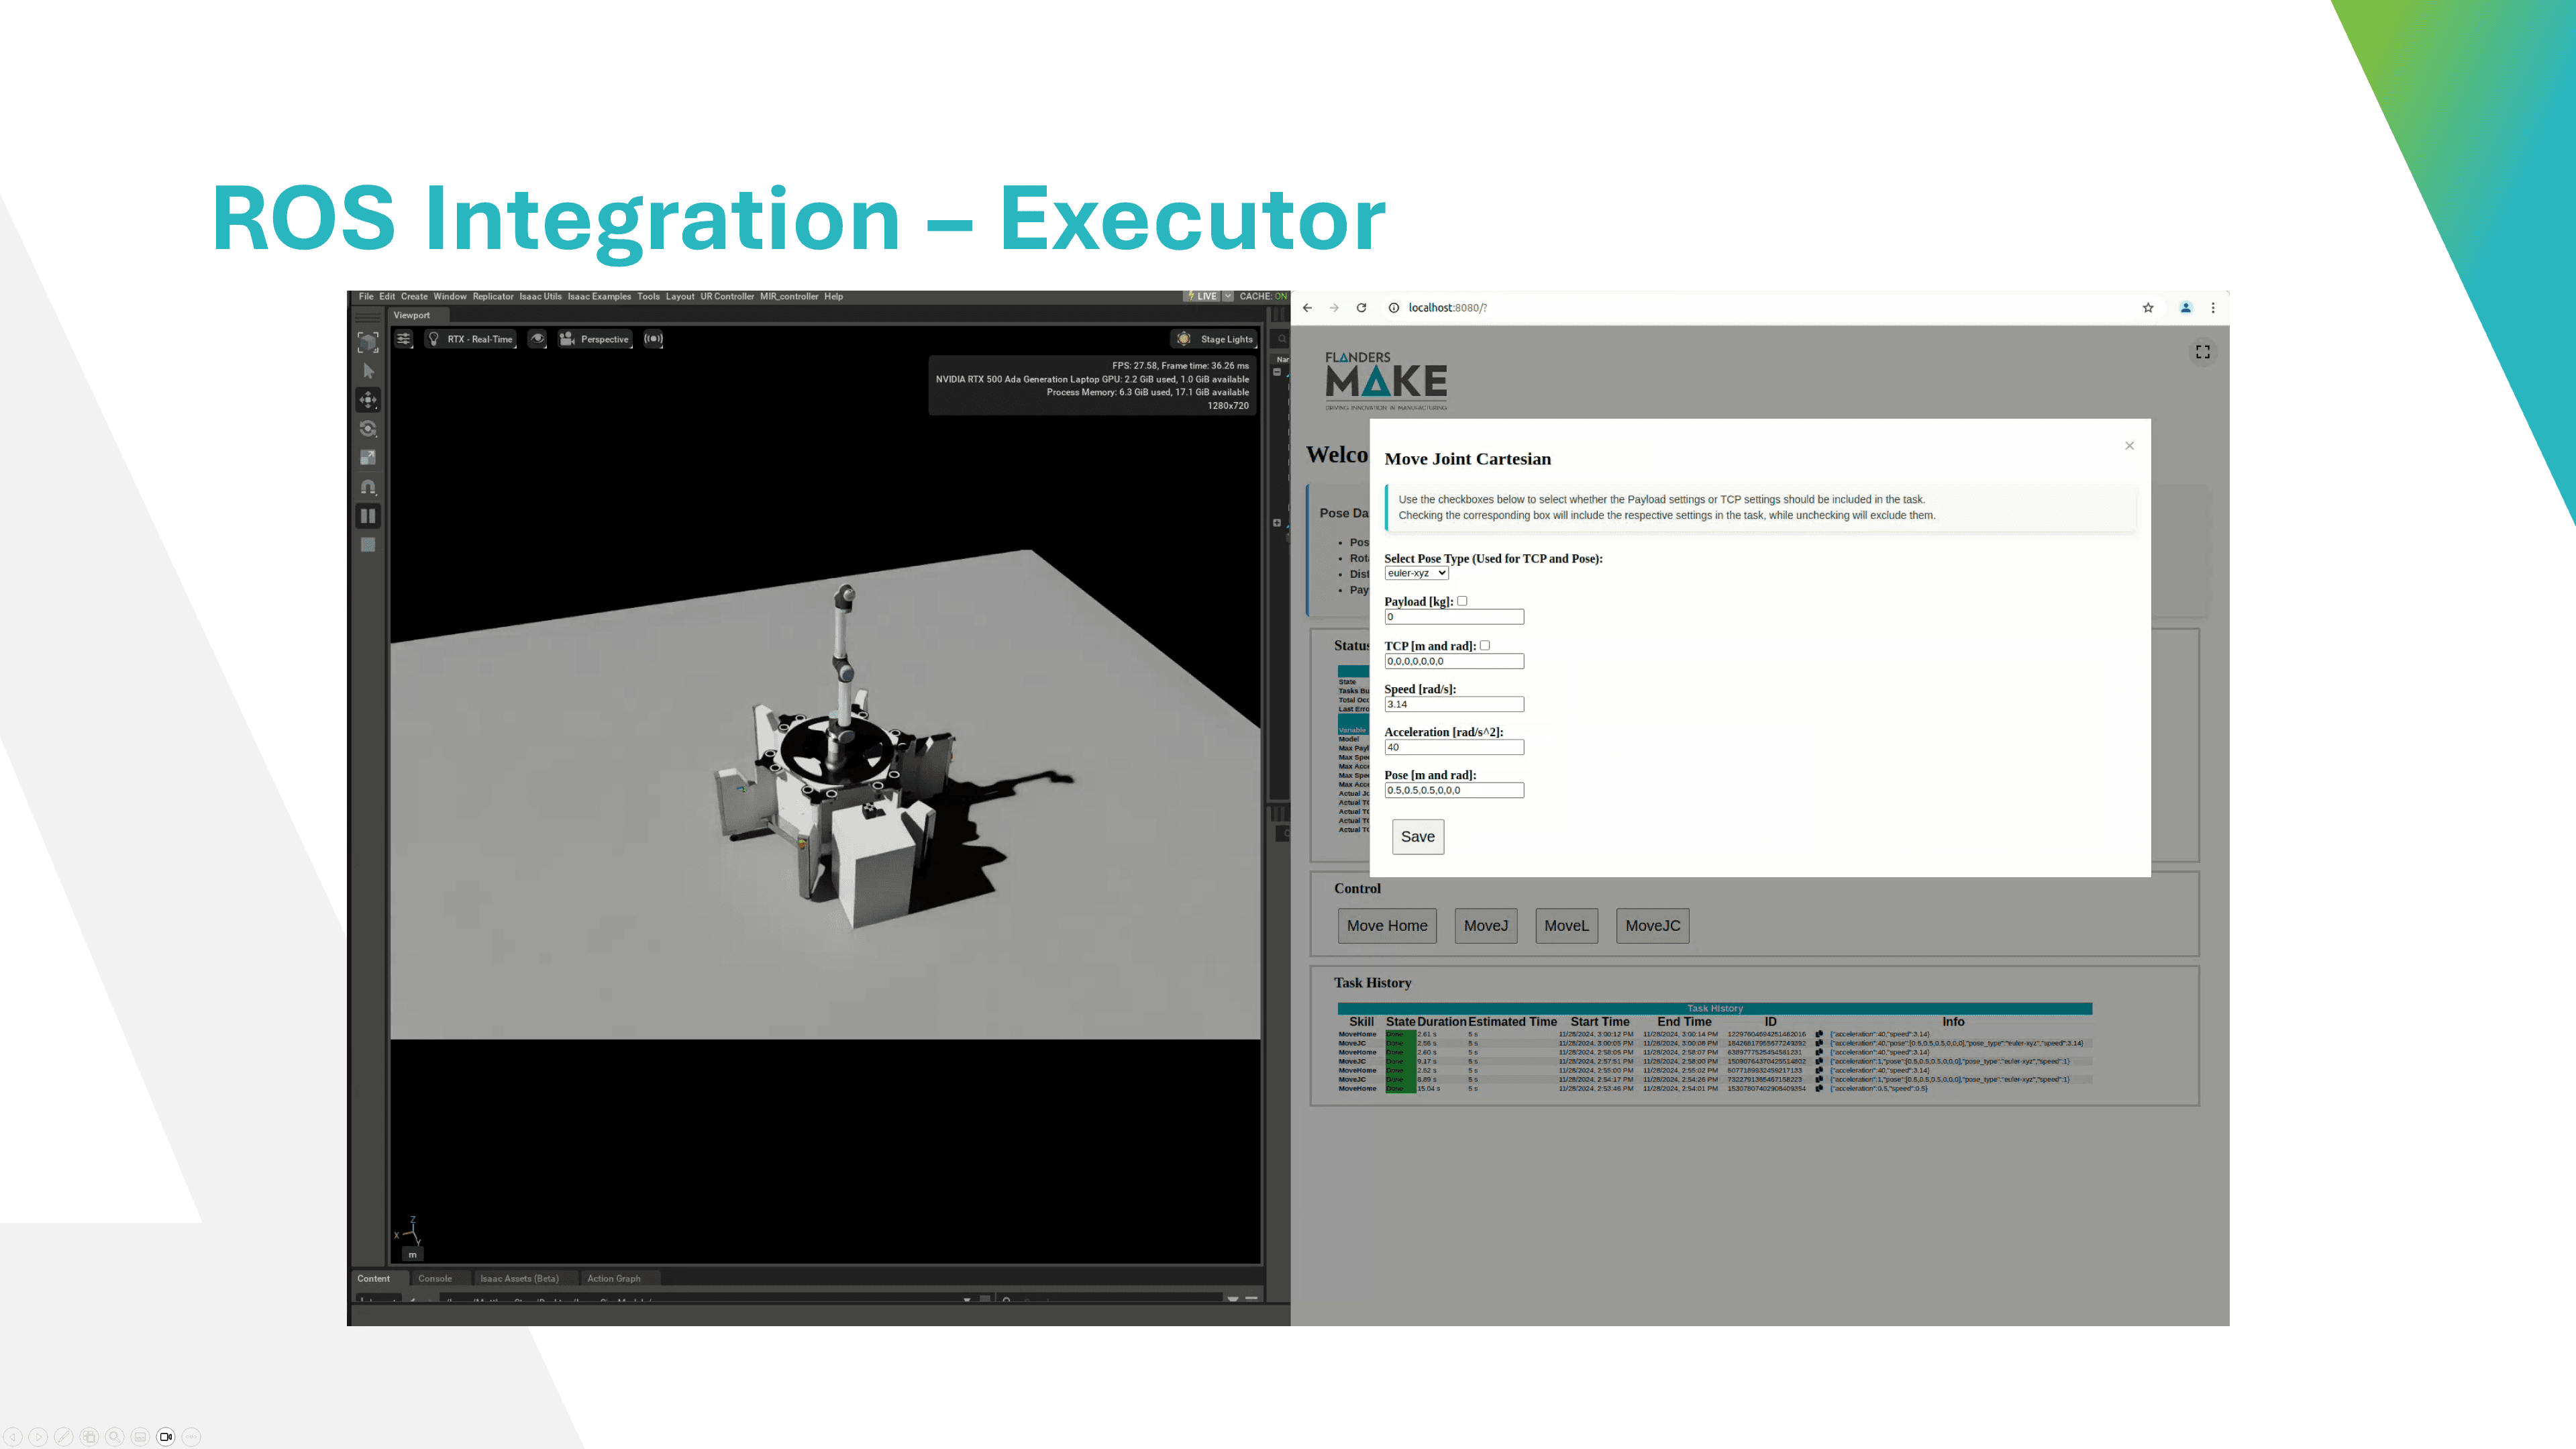This screenshot has width=2576, height=1449.
Task: Activate the Rotate gizmo tool
Action: [x=368, y=429]
